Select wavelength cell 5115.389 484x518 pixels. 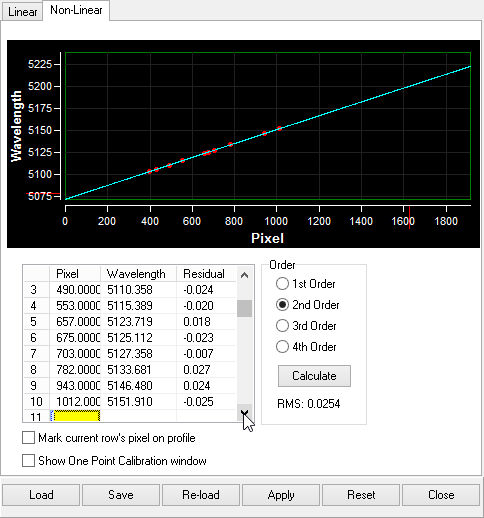(138, 306)
